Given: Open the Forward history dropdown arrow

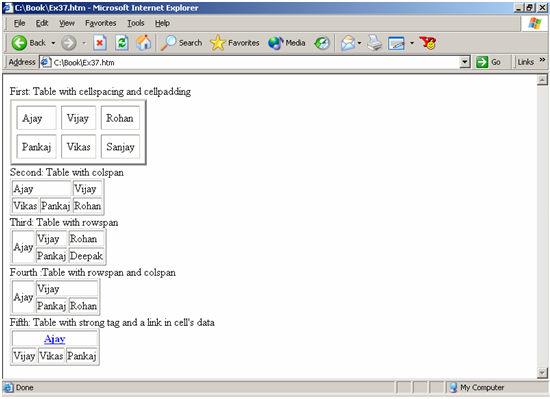Looking at the screenshot, I should coord(84,43).
